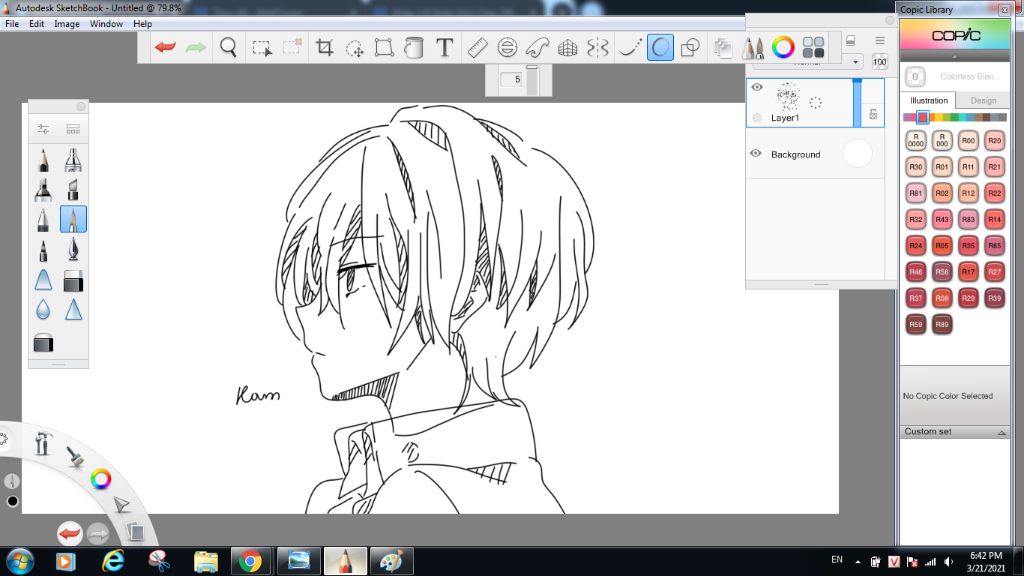Open the Help menu
1024x576 pixels.
click(142, 24)
